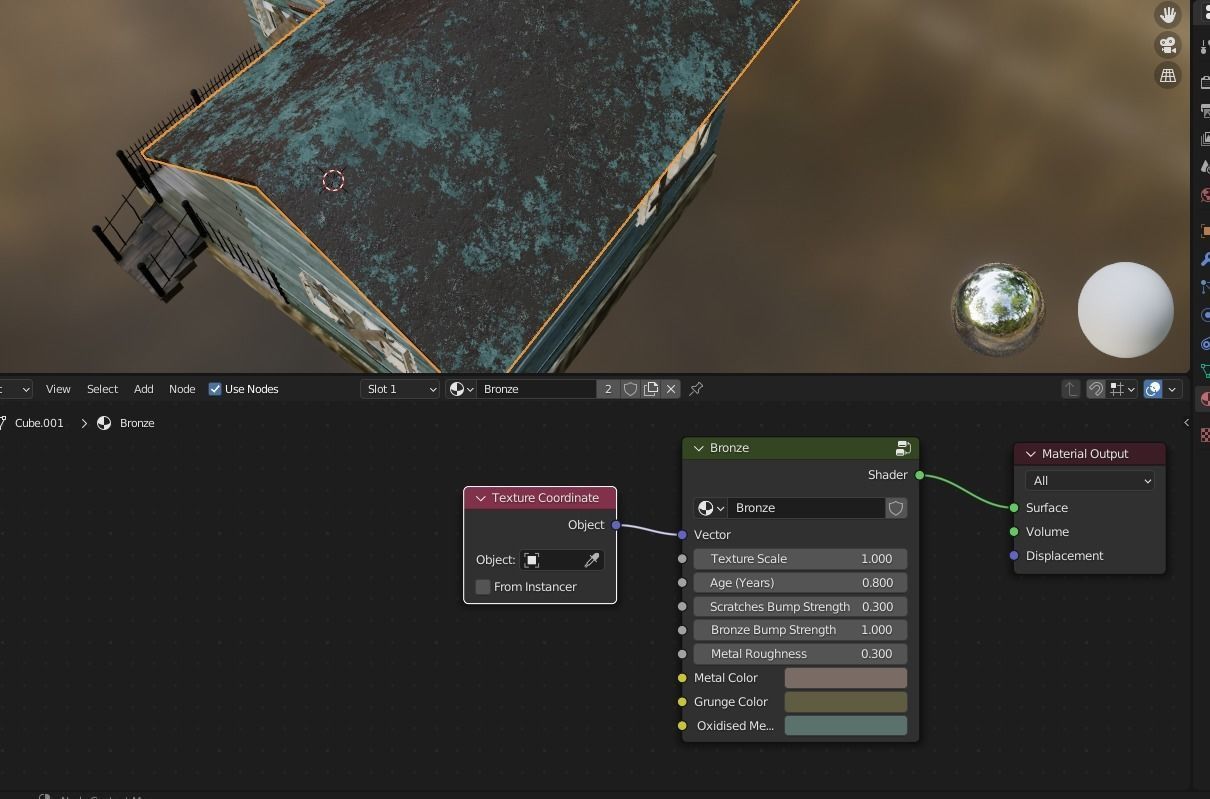Open the All target dropdown in Material Output
This screenshot has height=799, width=1210.
click(1089, 481)
